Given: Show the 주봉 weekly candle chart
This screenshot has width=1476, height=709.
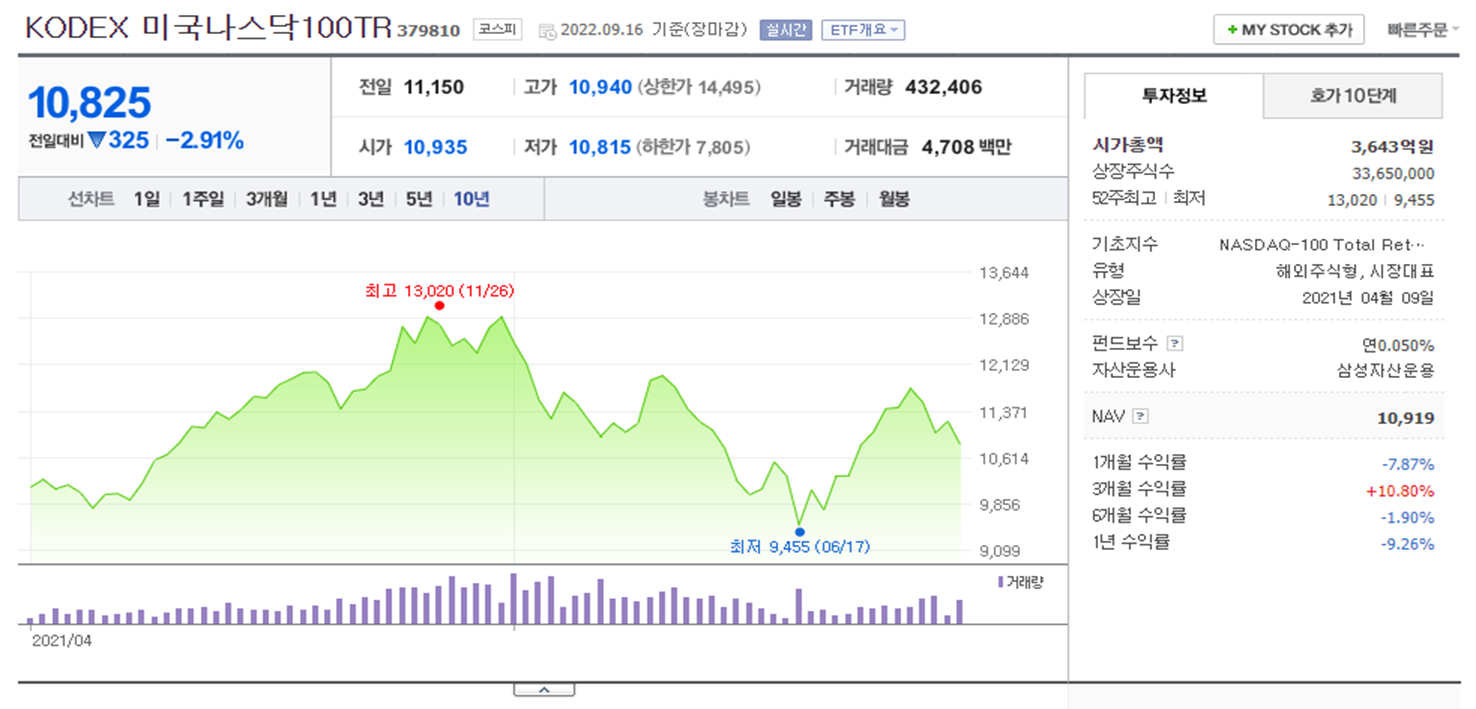Looking at the screenshot, I should (x=840, y=199).
